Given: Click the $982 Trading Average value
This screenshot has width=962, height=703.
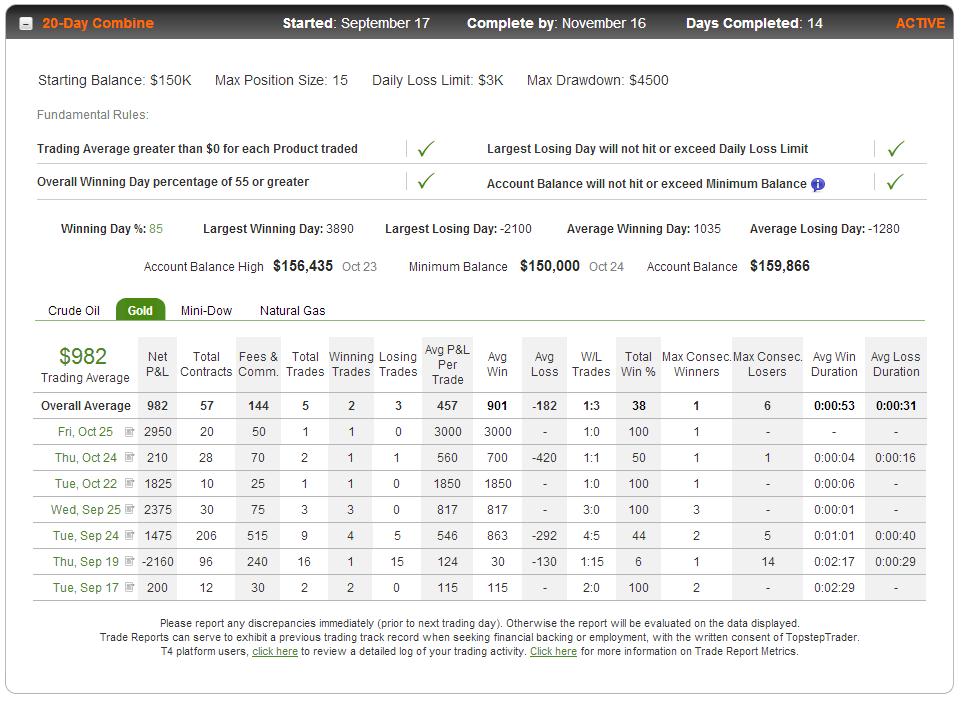Looking at the screenshot, I should (x=83, y=356).
